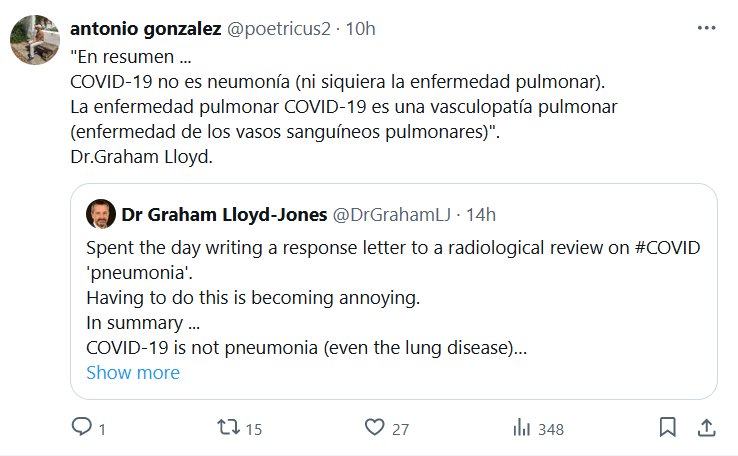Open the @DrGrahamLJ handle
The width and height of the screenshot is (738, 456).
[x=387, y=214]
